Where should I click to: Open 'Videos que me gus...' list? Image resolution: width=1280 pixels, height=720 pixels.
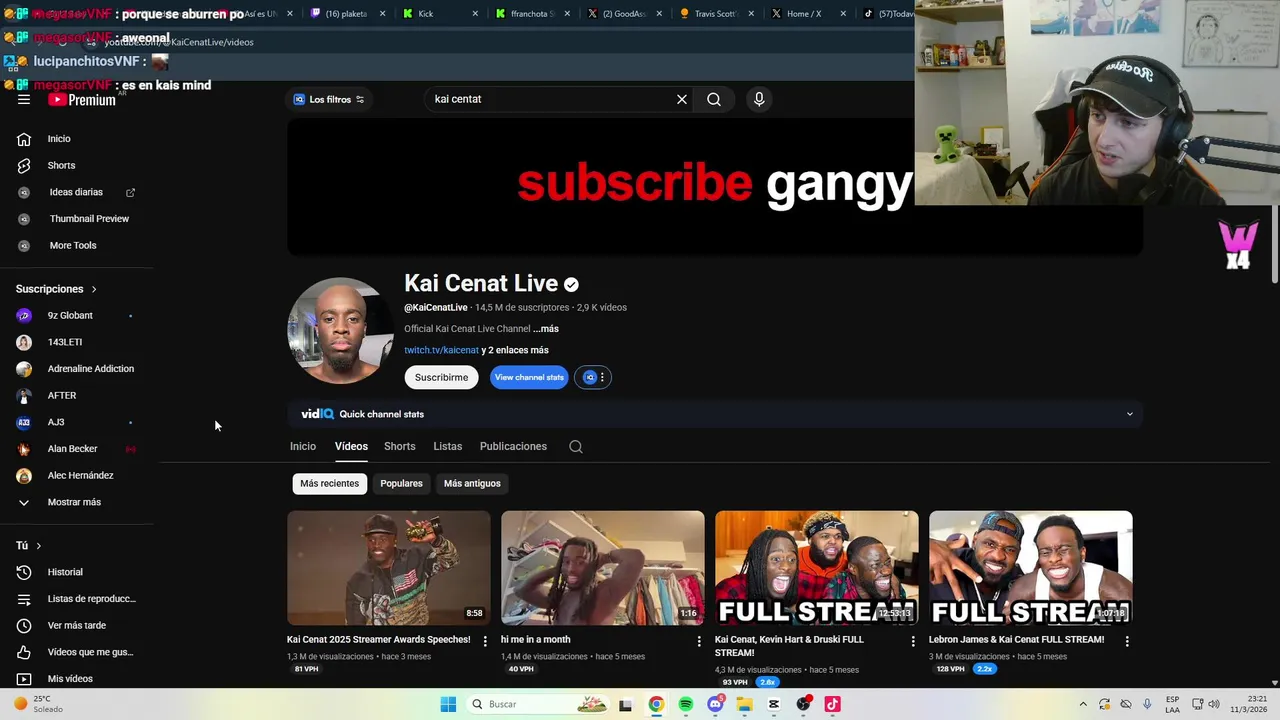click(90, 652)
